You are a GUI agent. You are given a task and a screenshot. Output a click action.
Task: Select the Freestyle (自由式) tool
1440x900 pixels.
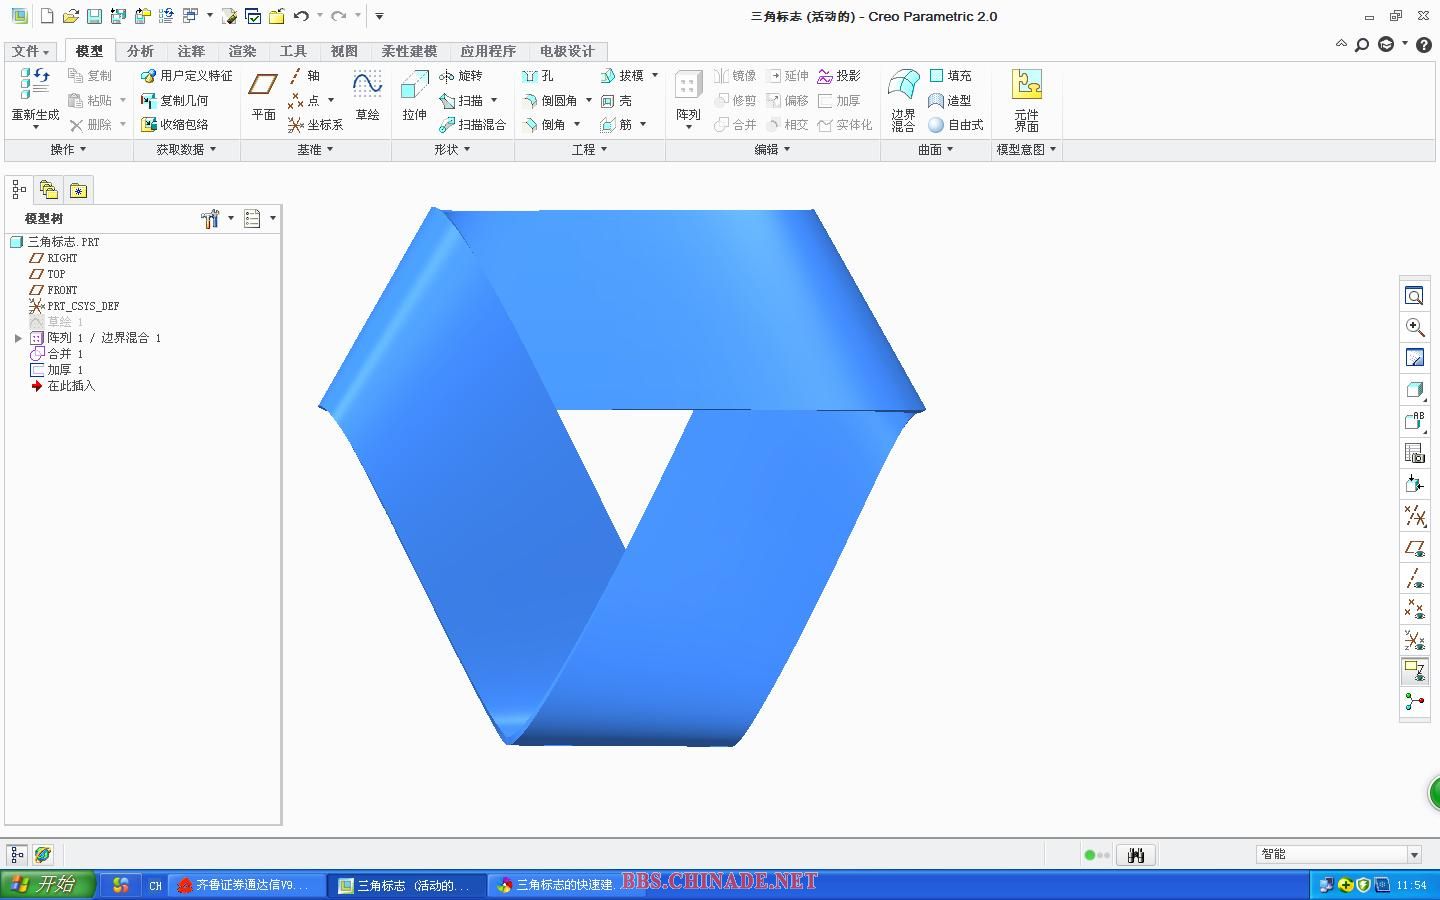956,125
